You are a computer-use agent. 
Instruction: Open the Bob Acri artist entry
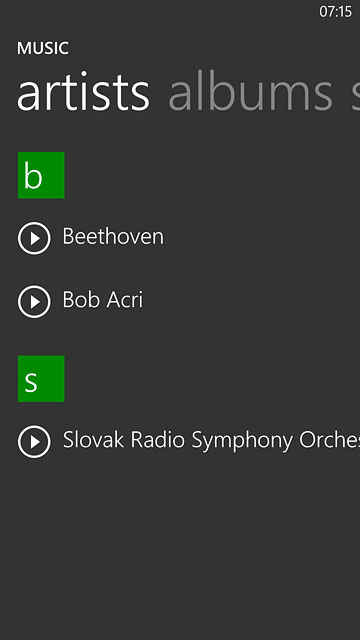(x=103, y=300)
